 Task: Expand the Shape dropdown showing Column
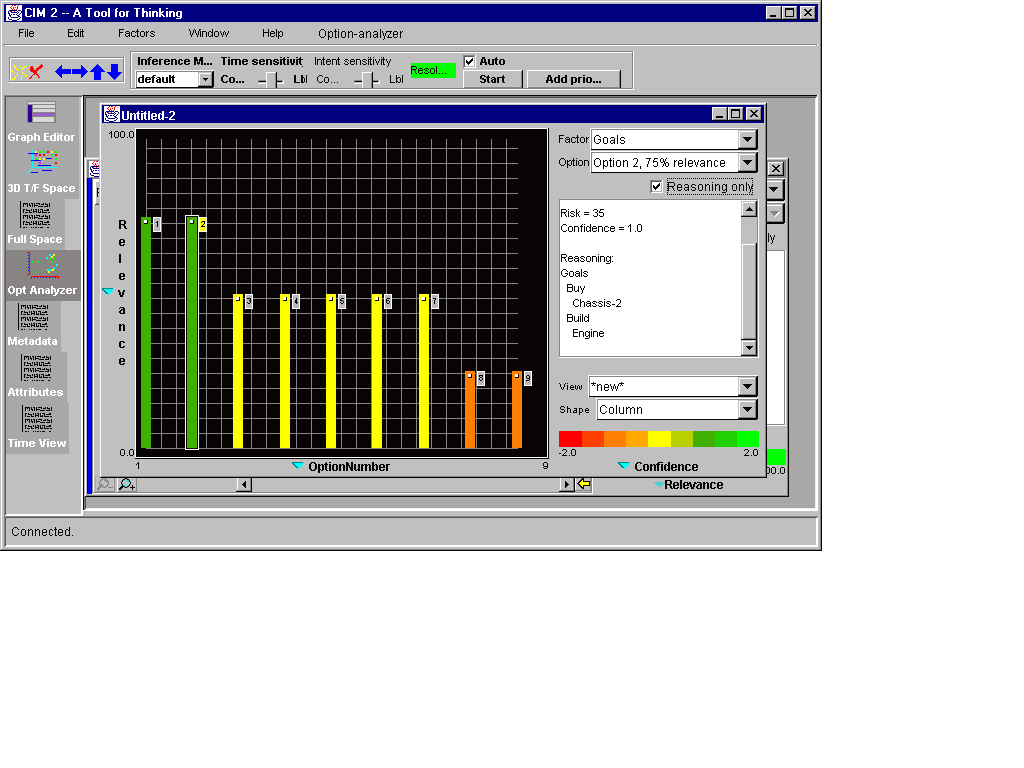(x=747, y=410)
